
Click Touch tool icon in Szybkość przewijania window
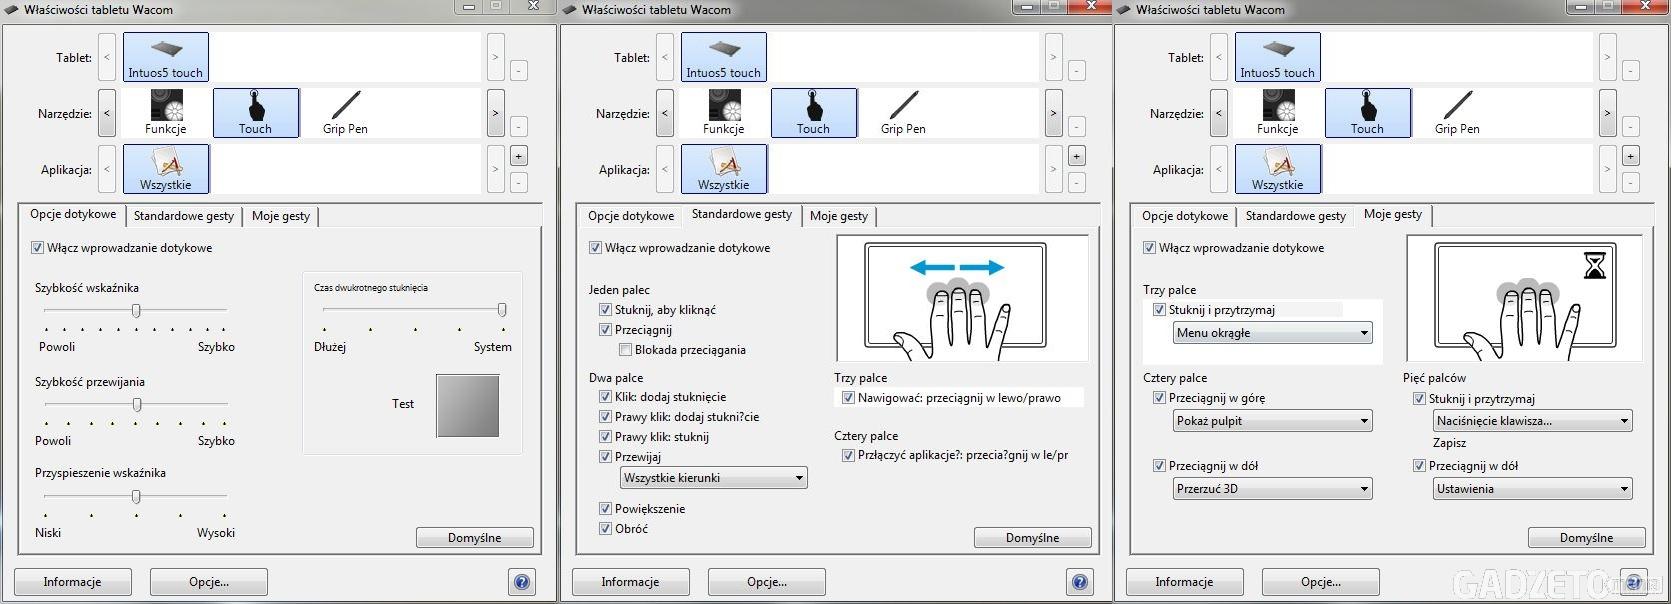(x=255, y=113)
